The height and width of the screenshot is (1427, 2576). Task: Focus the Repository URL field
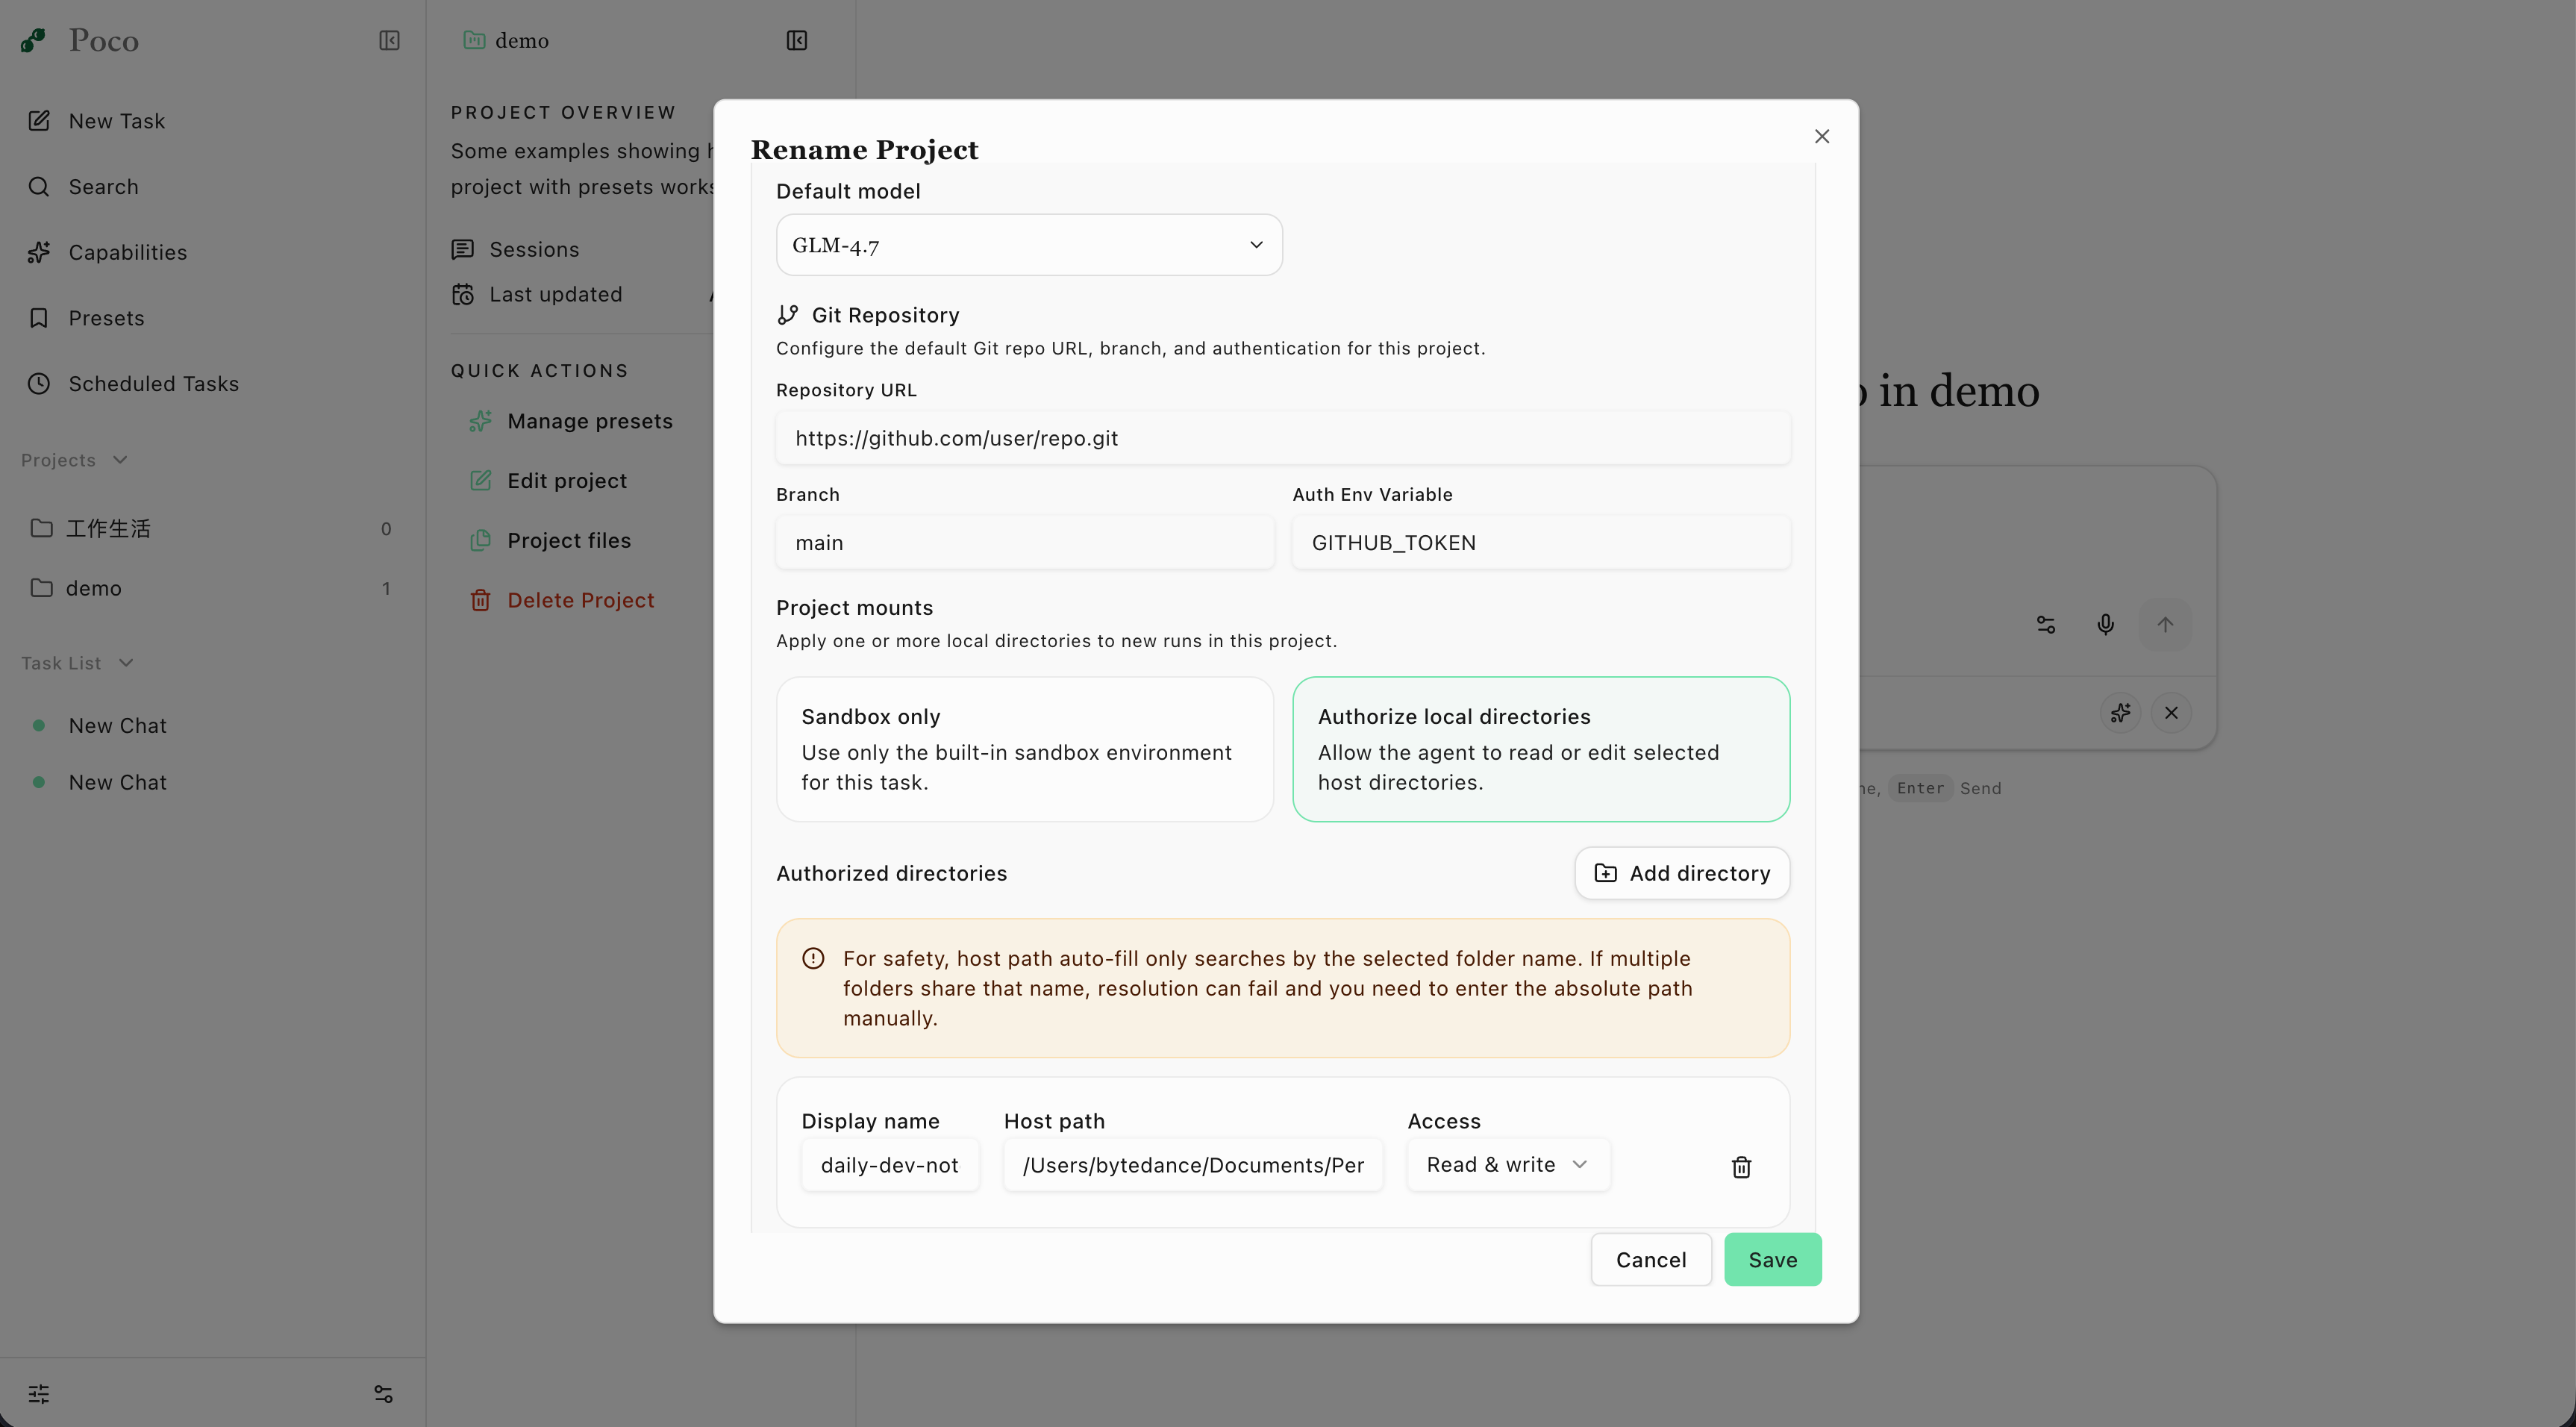[x=1282, y=438]
